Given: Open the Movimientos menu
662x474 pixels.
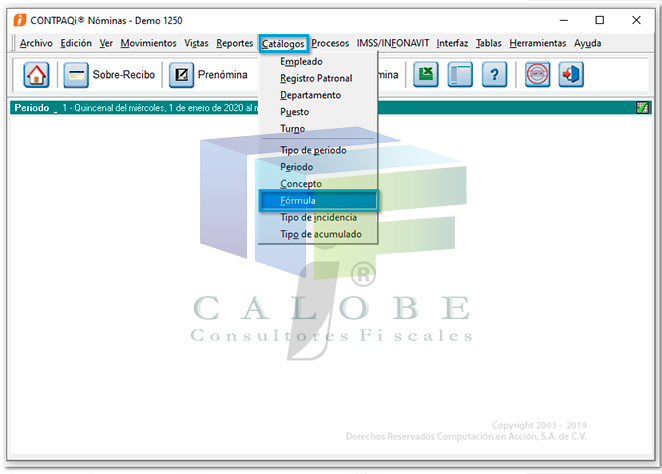Looking at the screenshot, I should point(149,43).
